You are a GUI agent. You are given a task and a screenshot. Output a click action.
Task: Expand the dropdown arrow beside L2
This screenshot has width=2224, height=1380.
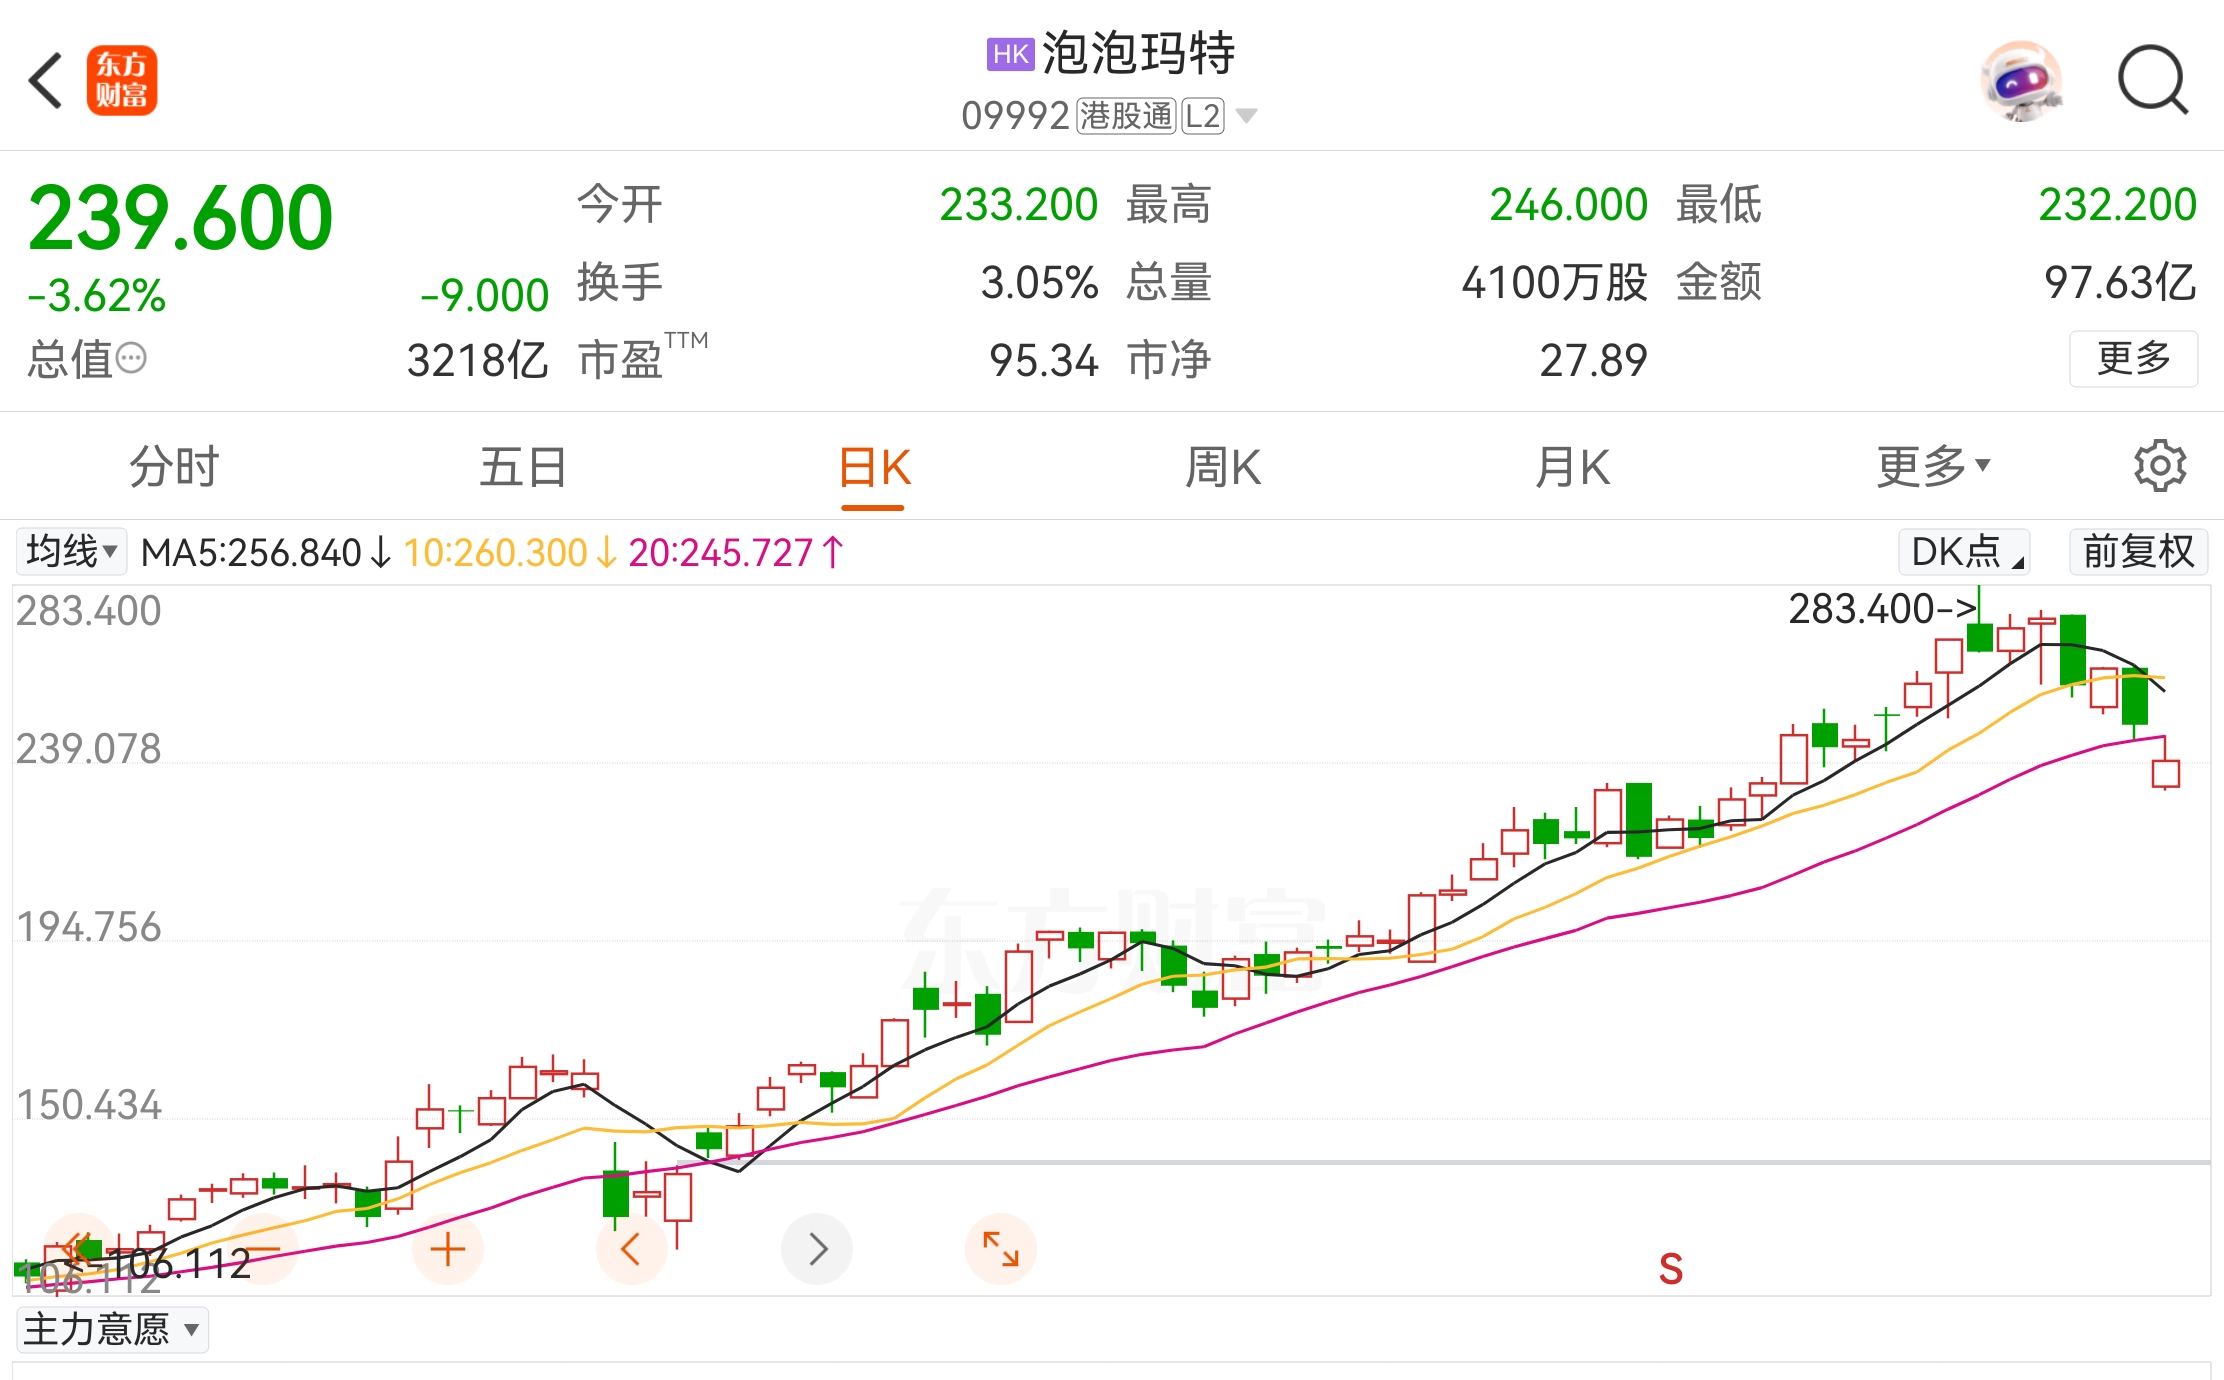point(1246,116)
